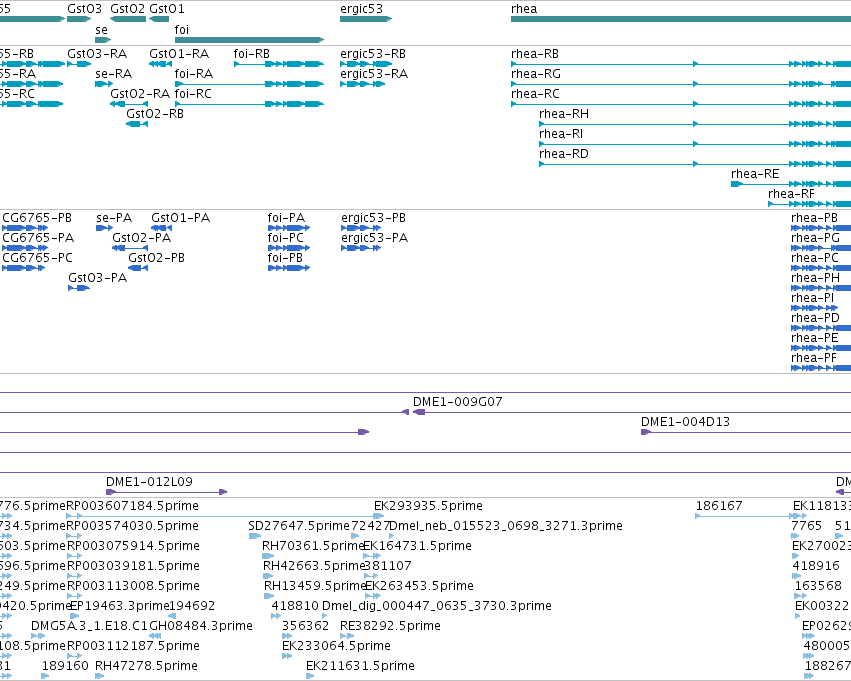Select the rhea-RC transcript
The image size is (851, 681).
click(x=681, y=104)
